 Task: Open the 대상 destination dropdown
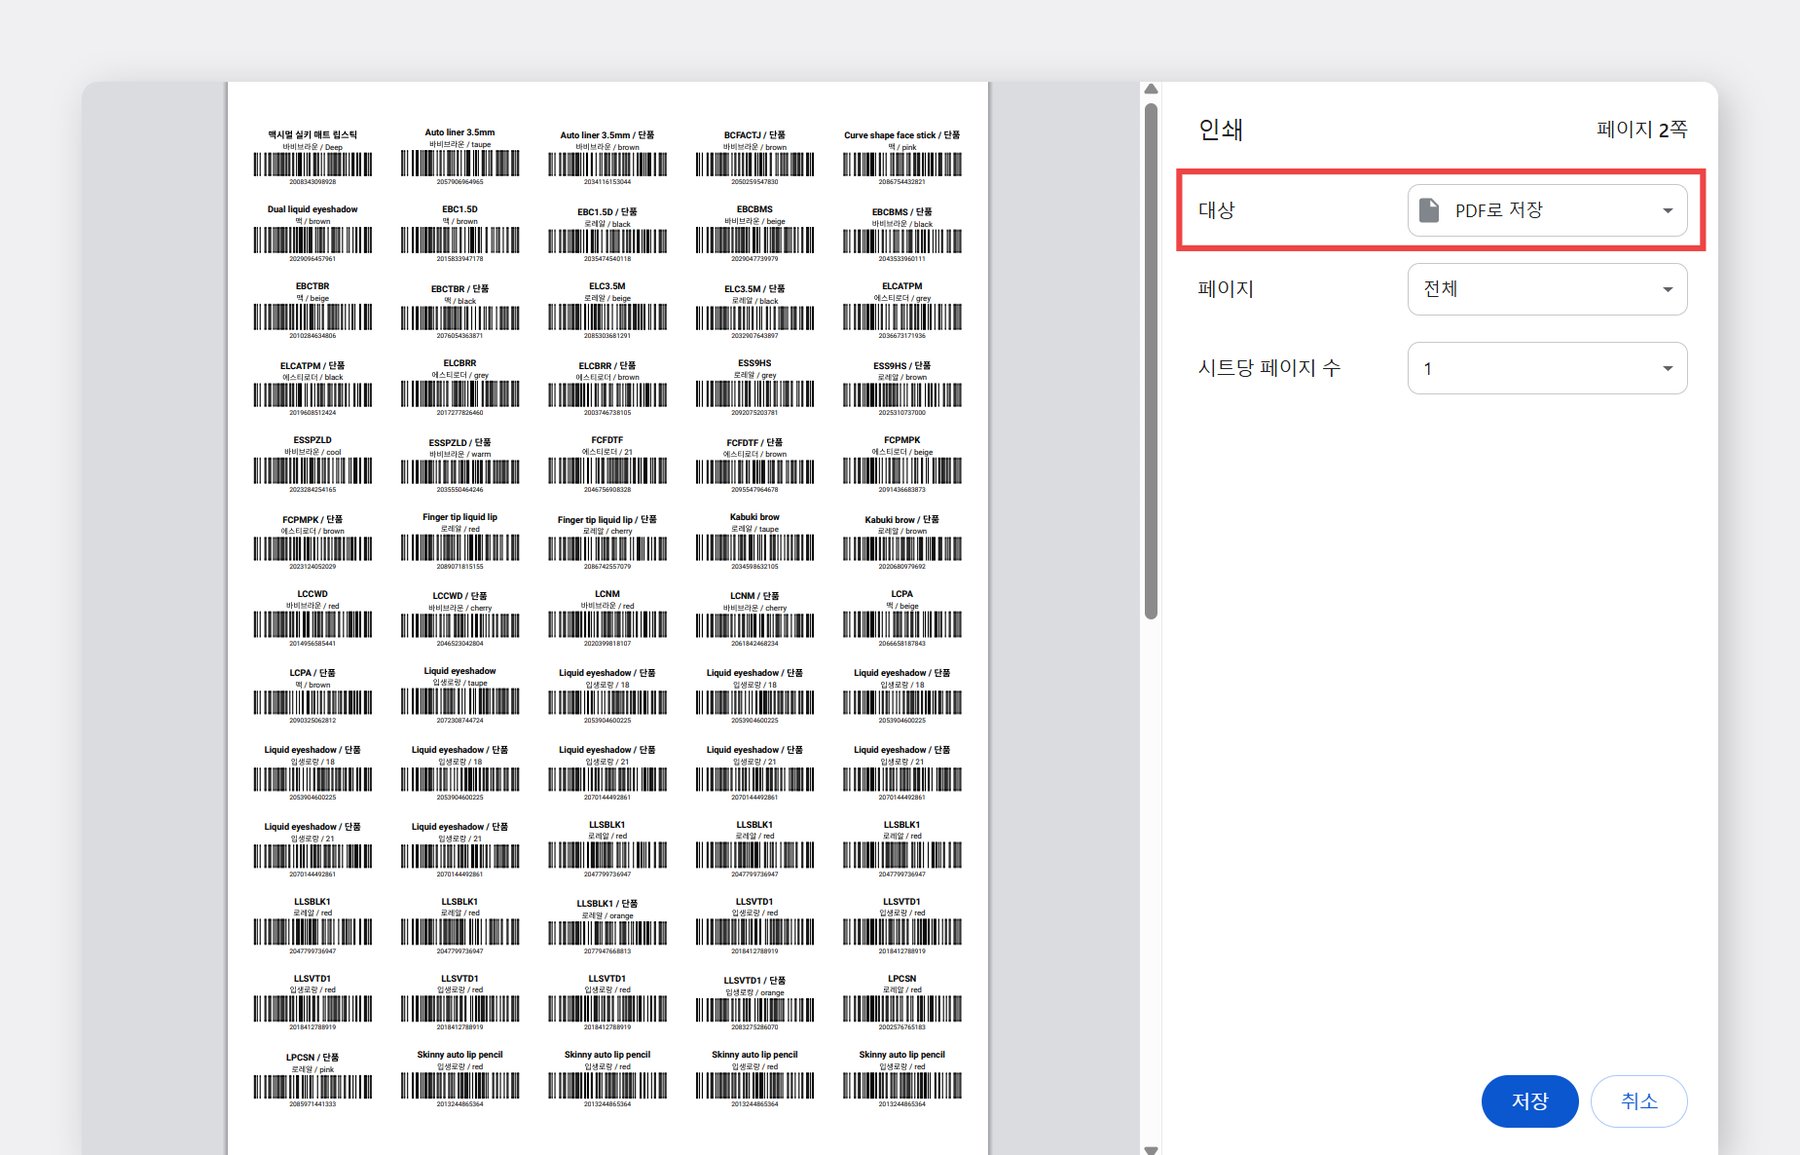1547,210
